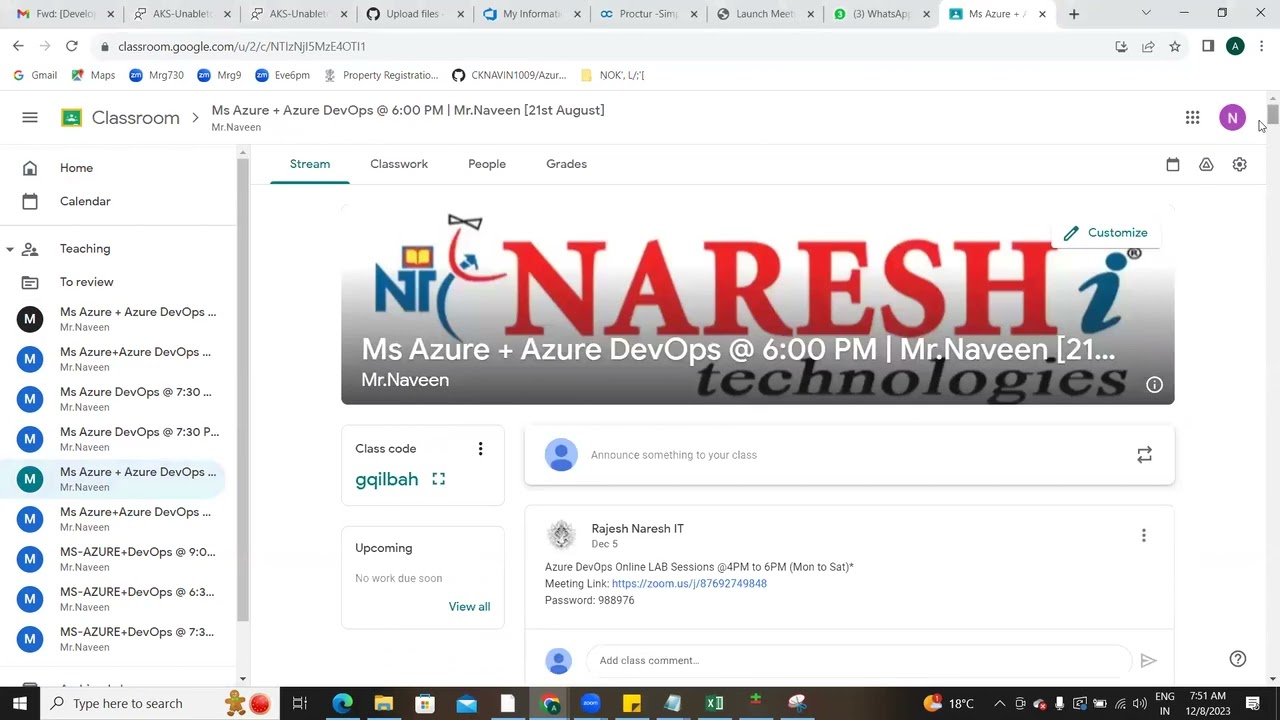Click the browser back arrow
The image size is (1280, 720).
(x=18, y=46)
